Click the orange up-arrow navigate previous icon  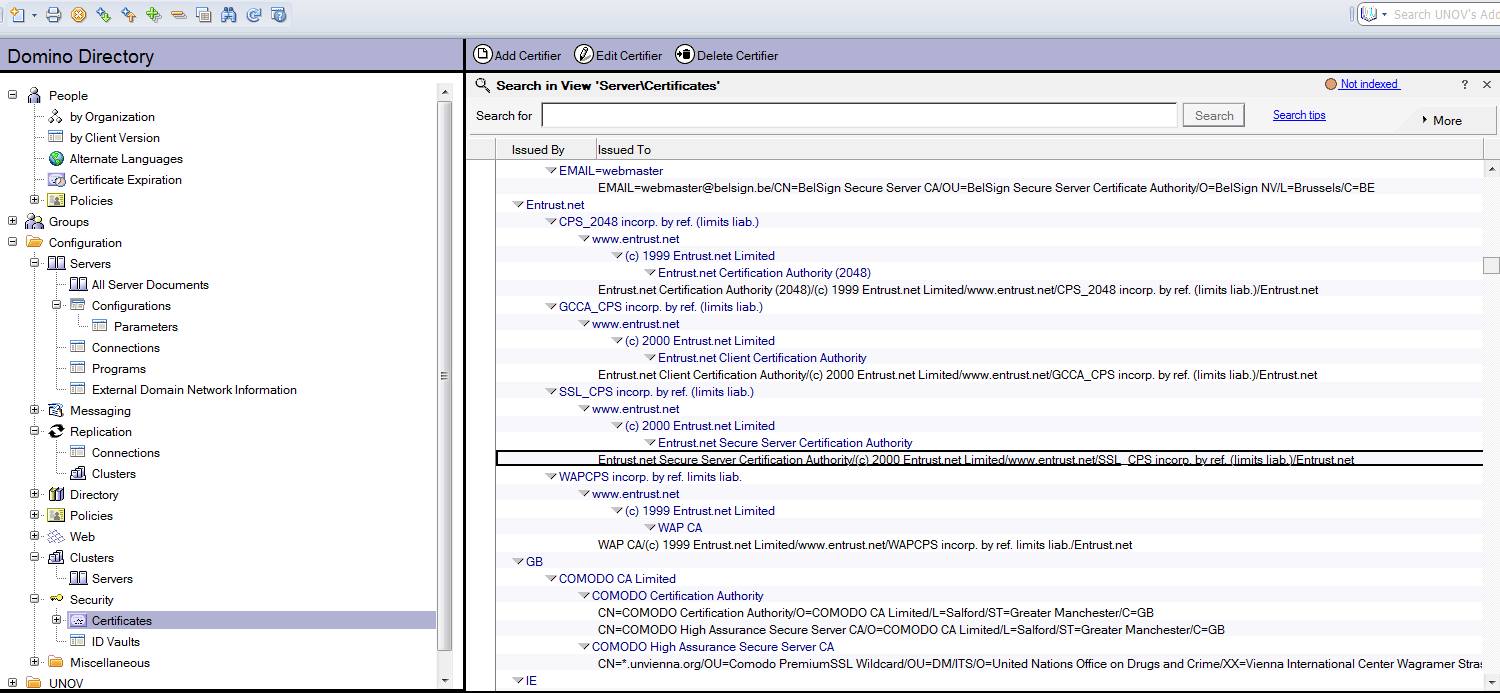pos(129,14)
